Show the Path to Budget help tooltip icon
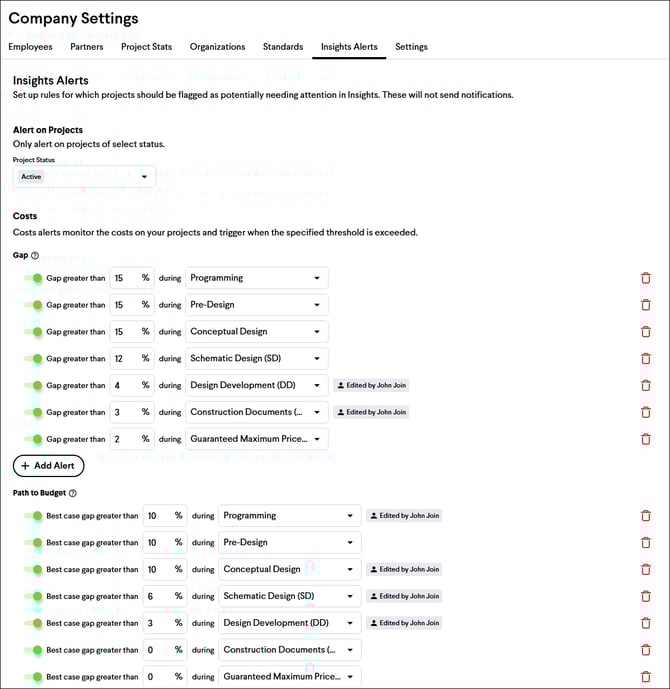 (72, 493)
